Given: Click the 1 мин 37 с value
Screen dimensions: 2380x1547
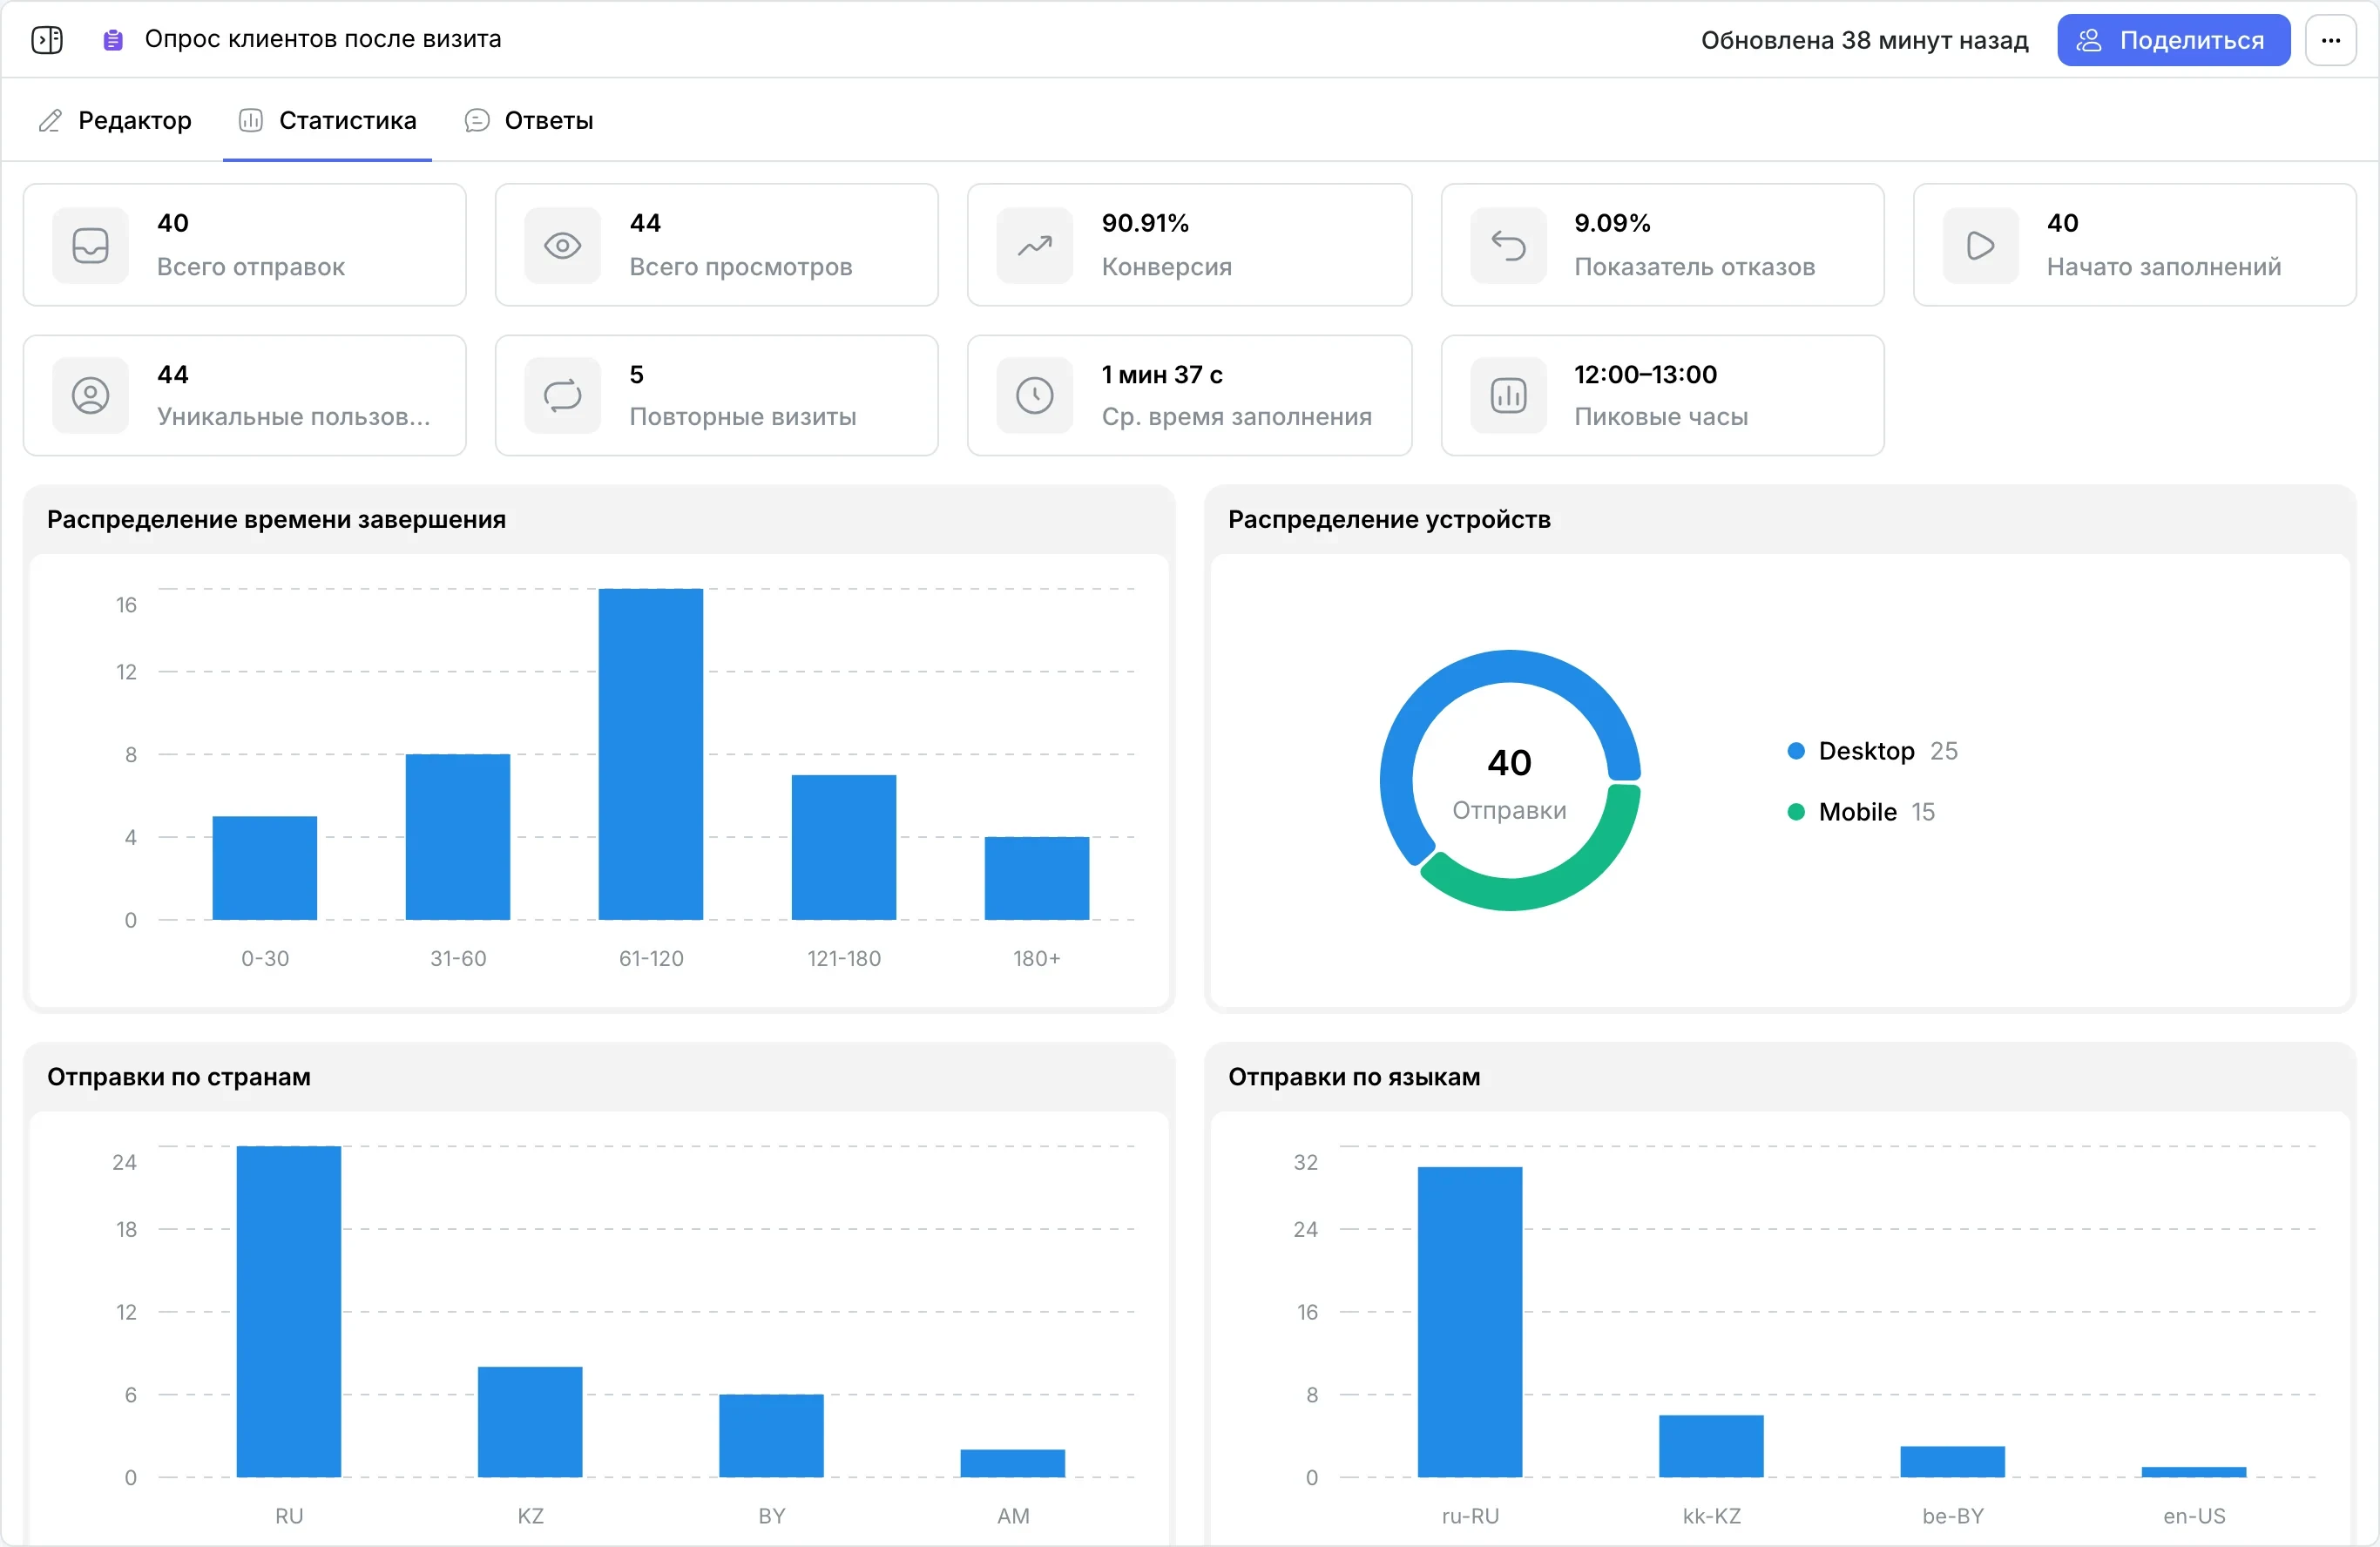Looking at the screenshot, I should (1162, 375).
